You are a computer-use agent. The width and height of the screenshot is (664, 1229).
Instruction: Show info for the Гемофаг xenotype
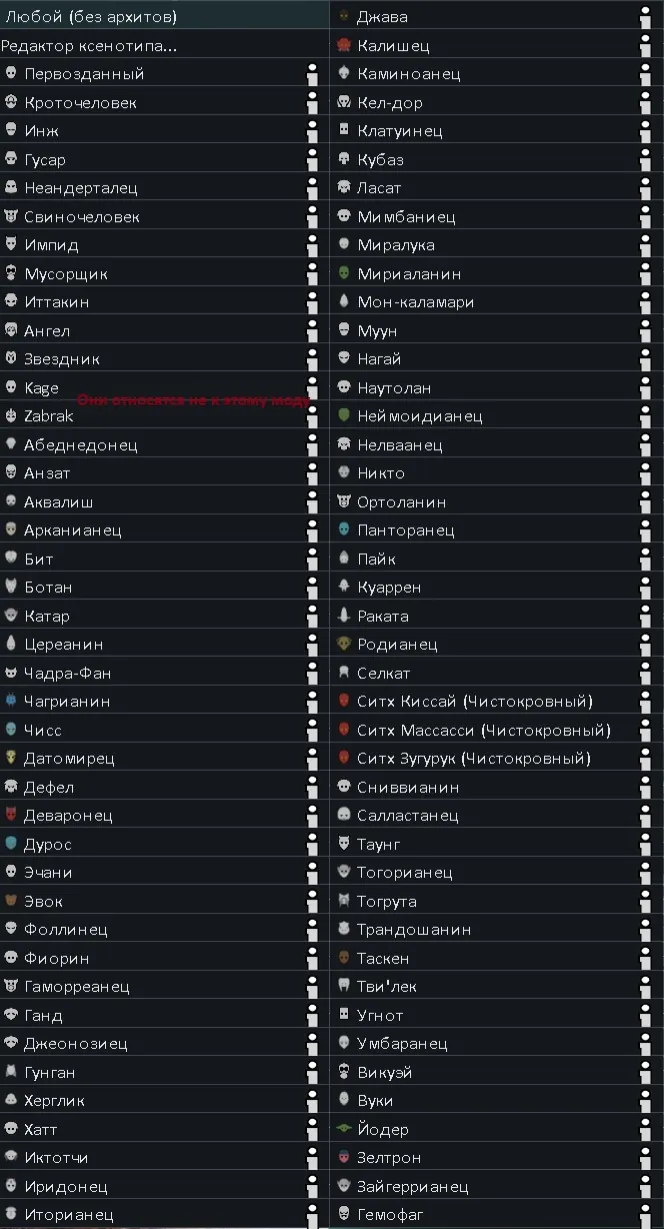click(x=647, y=1214)
